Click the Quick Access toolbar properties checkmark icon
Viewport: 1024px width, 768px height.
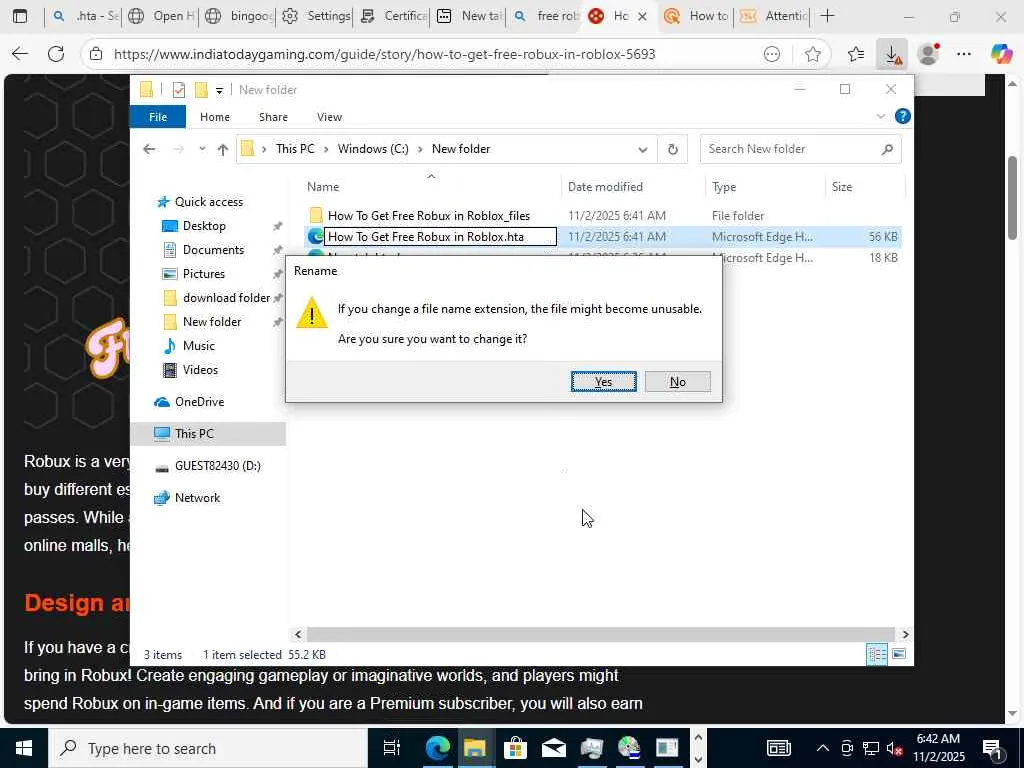[179, 90]
